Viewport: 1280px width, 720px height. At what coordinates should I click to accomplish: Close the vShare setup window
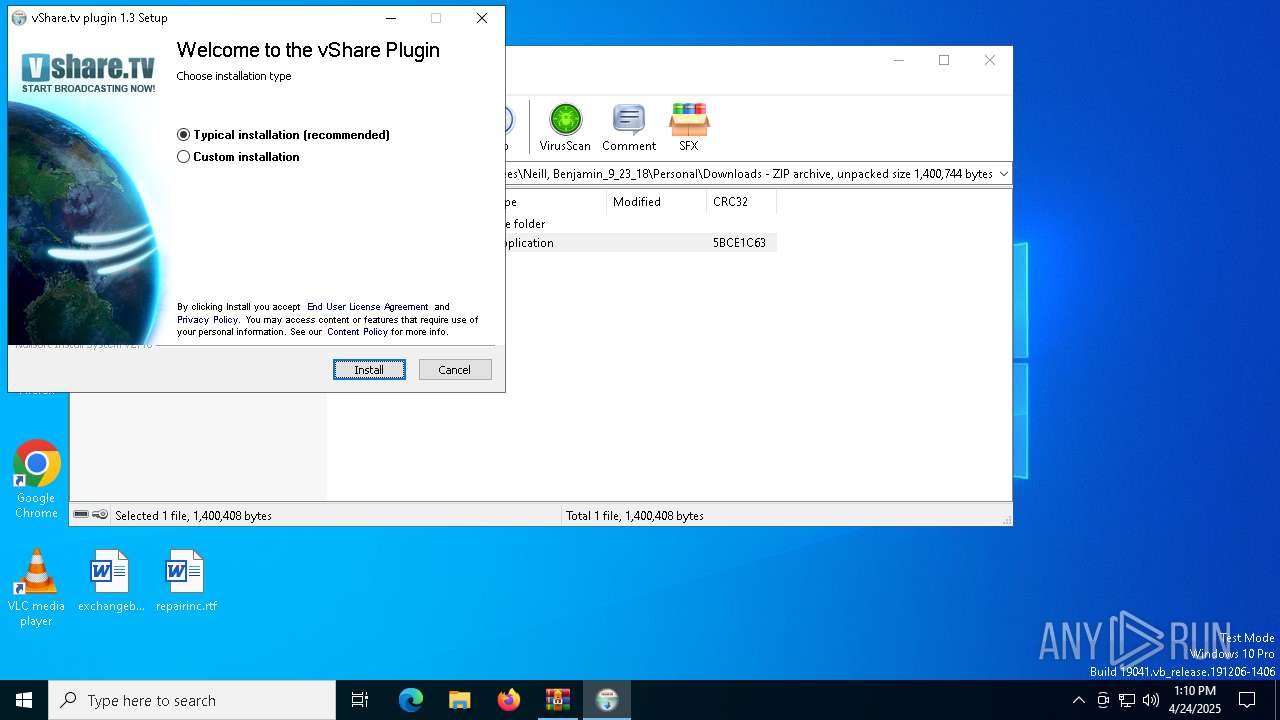click(482, 18)
